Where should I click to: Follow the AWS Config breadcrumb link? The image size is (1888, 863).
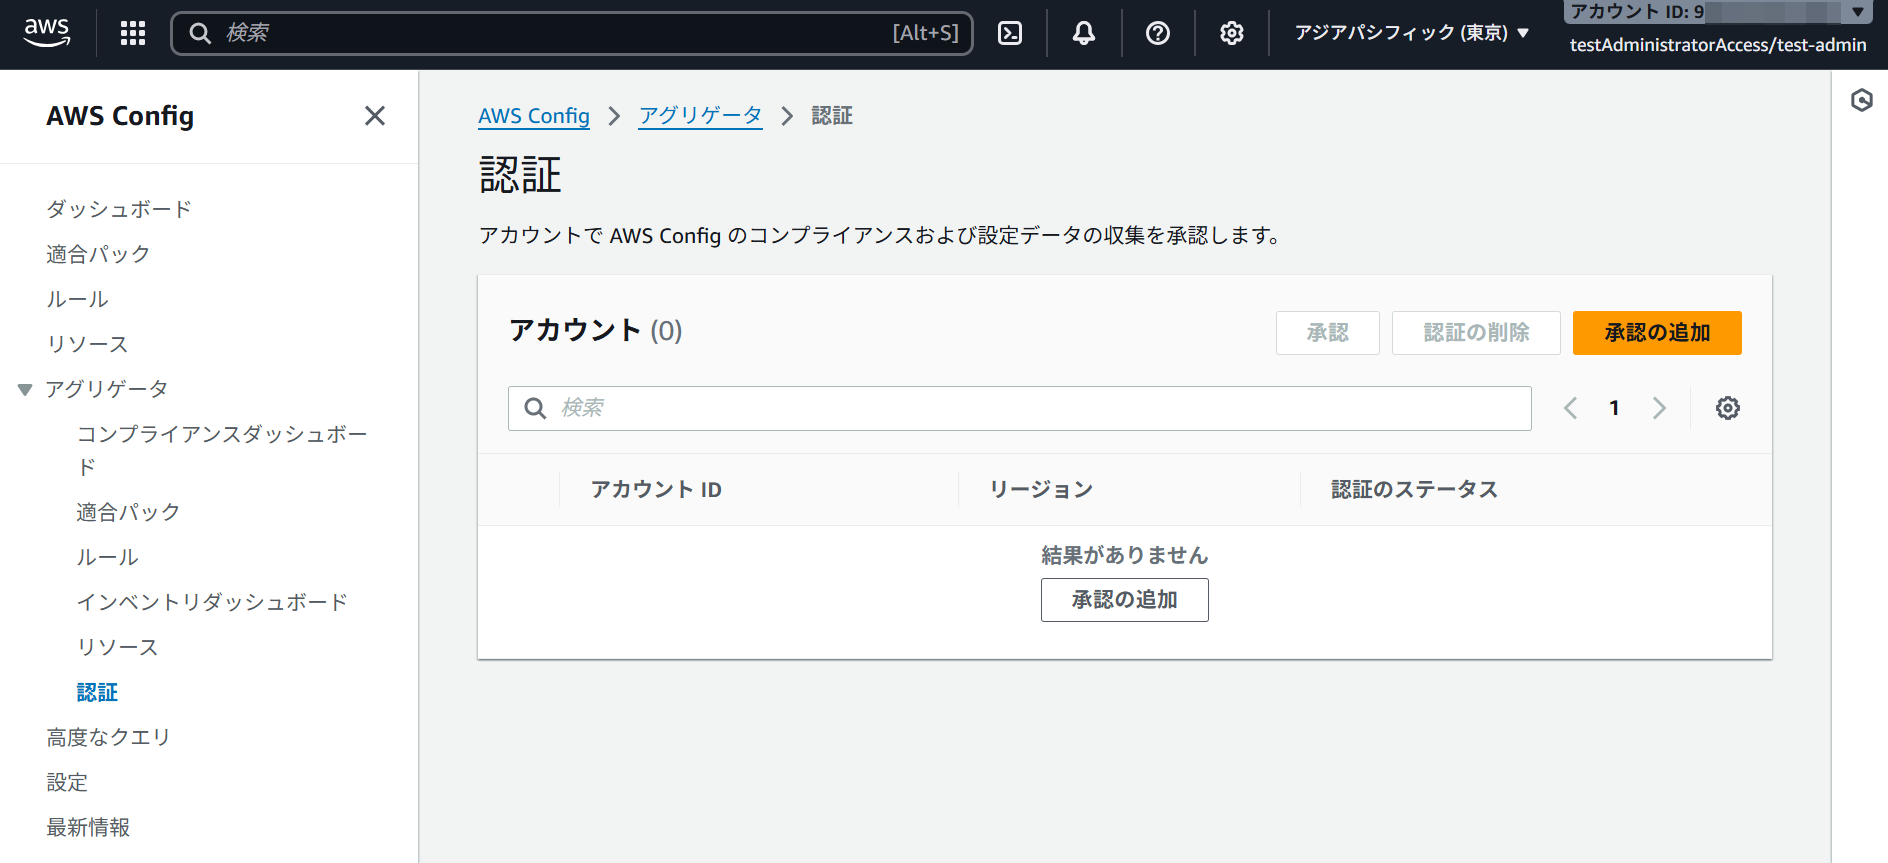point(533,116)
